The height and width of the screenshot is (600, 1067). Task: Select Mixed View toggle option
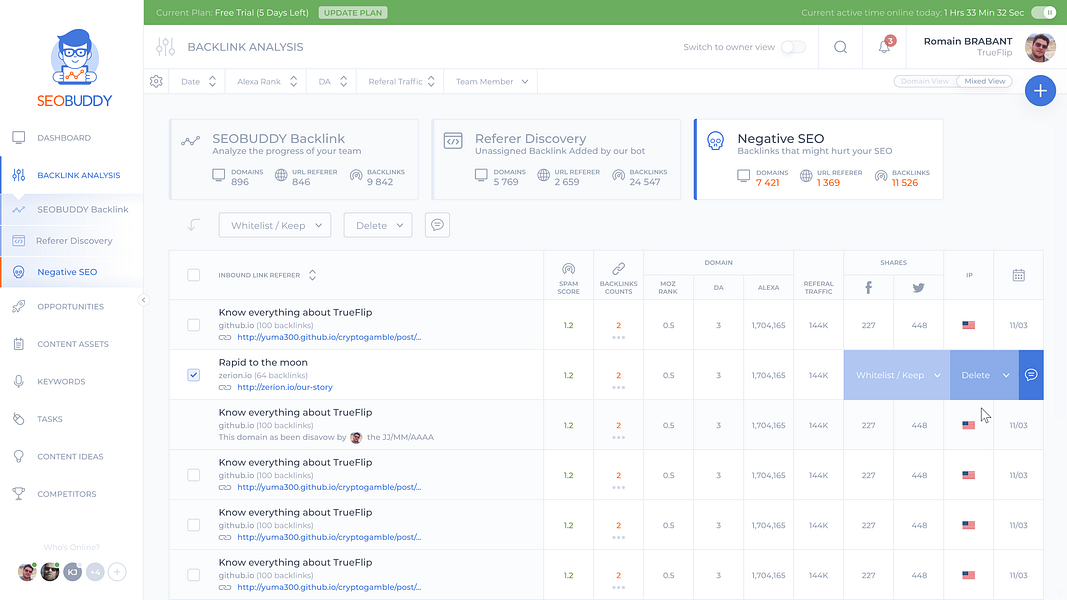(x=985, y=81)
